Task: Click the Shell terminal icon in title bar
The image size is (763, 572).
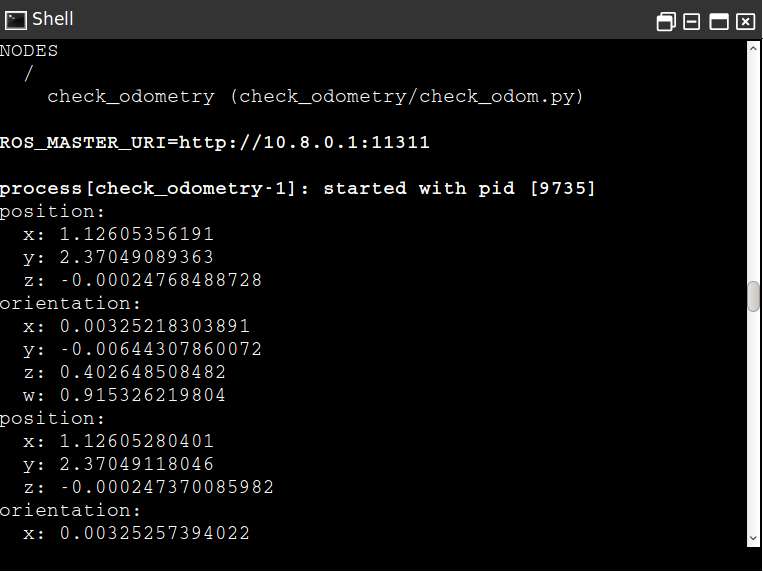Action: point(16,20)
